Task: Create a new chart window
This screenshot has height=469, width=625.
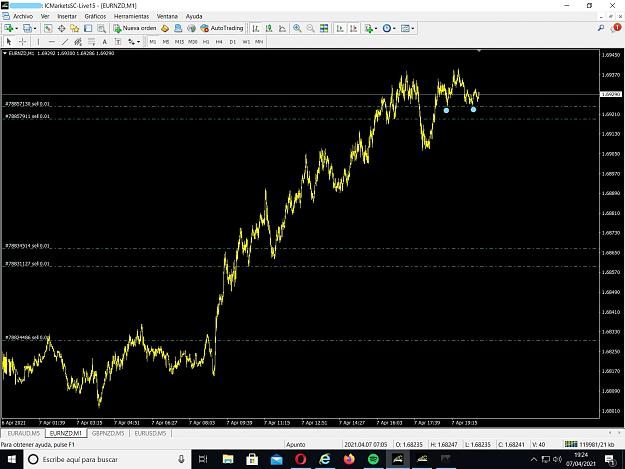Action: click(8, 28)
